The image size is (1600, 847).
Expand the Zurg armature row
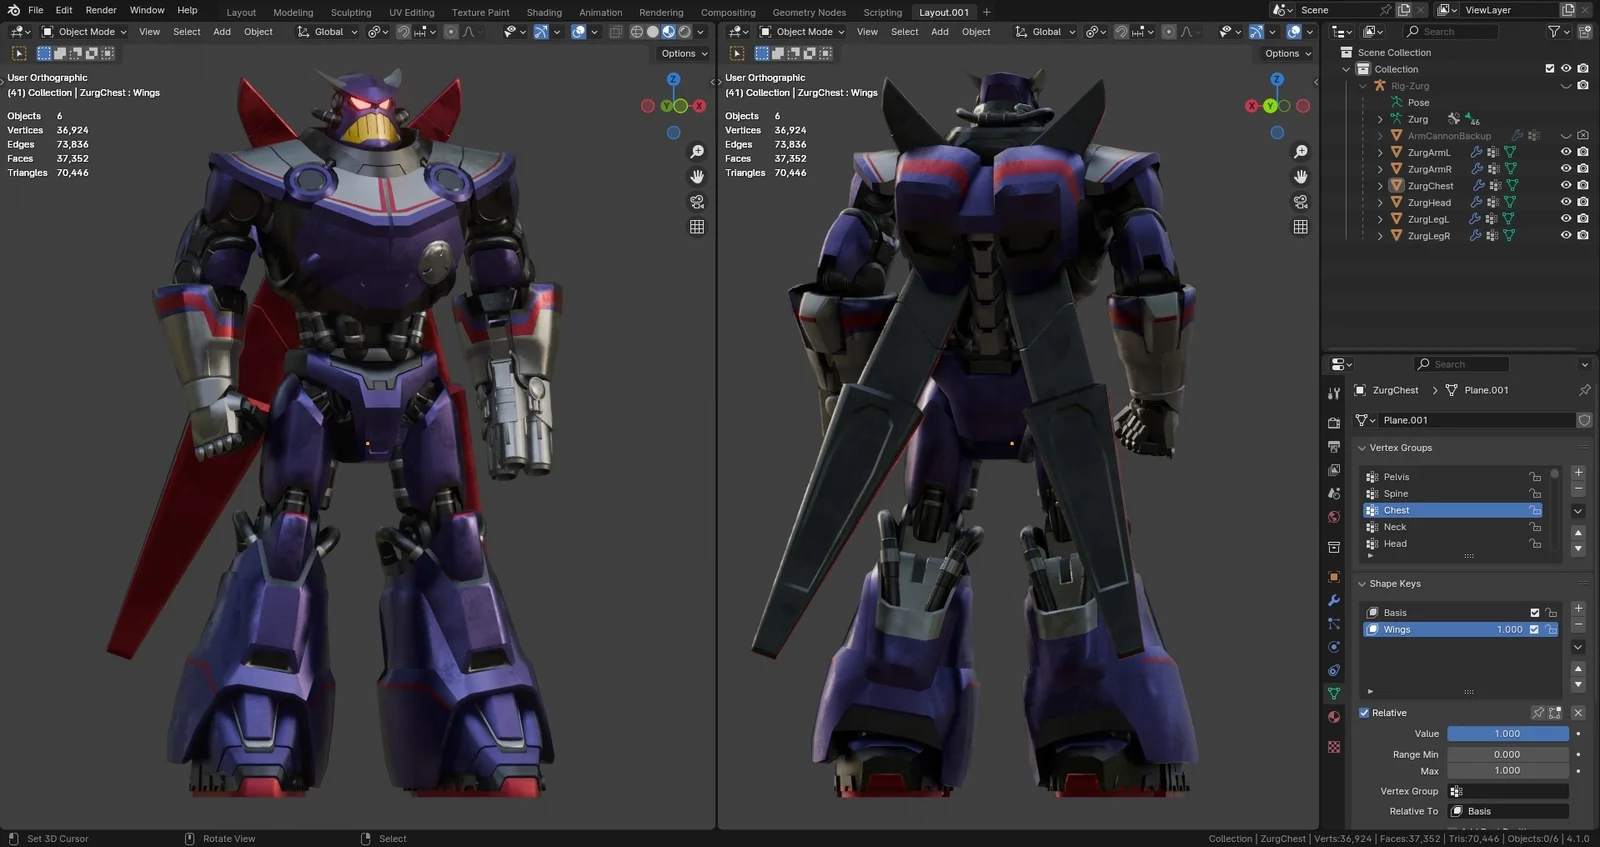(x=1380, y=119)
